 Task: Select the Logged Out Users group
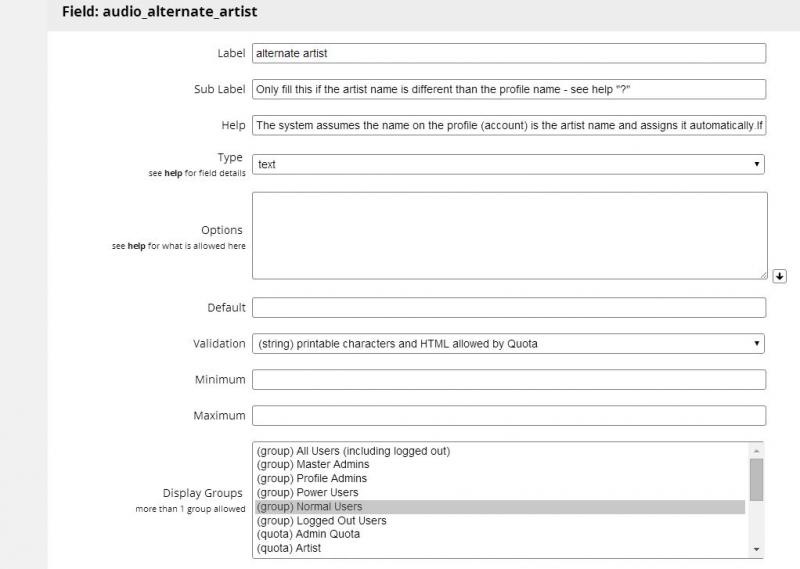pyautogui.click(x=321, y=521)
